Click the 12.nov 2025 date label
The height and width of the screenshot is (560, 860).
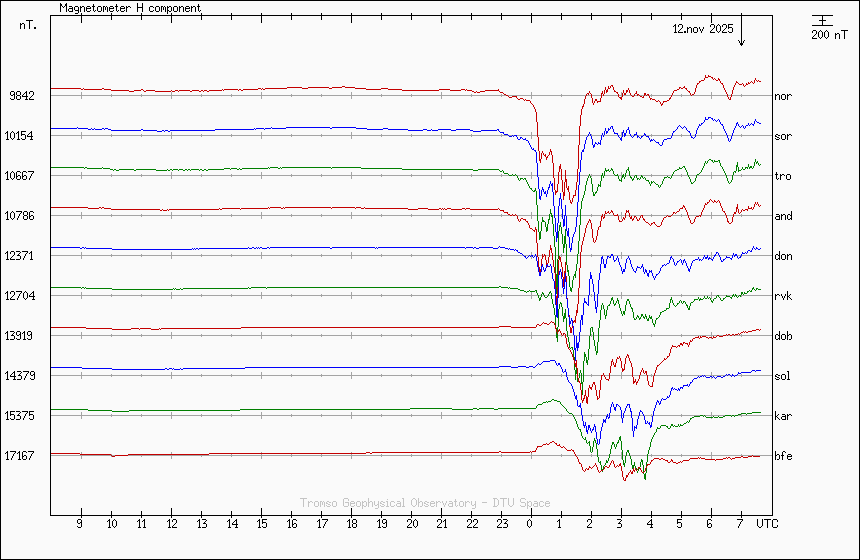(x=702, y=29)
